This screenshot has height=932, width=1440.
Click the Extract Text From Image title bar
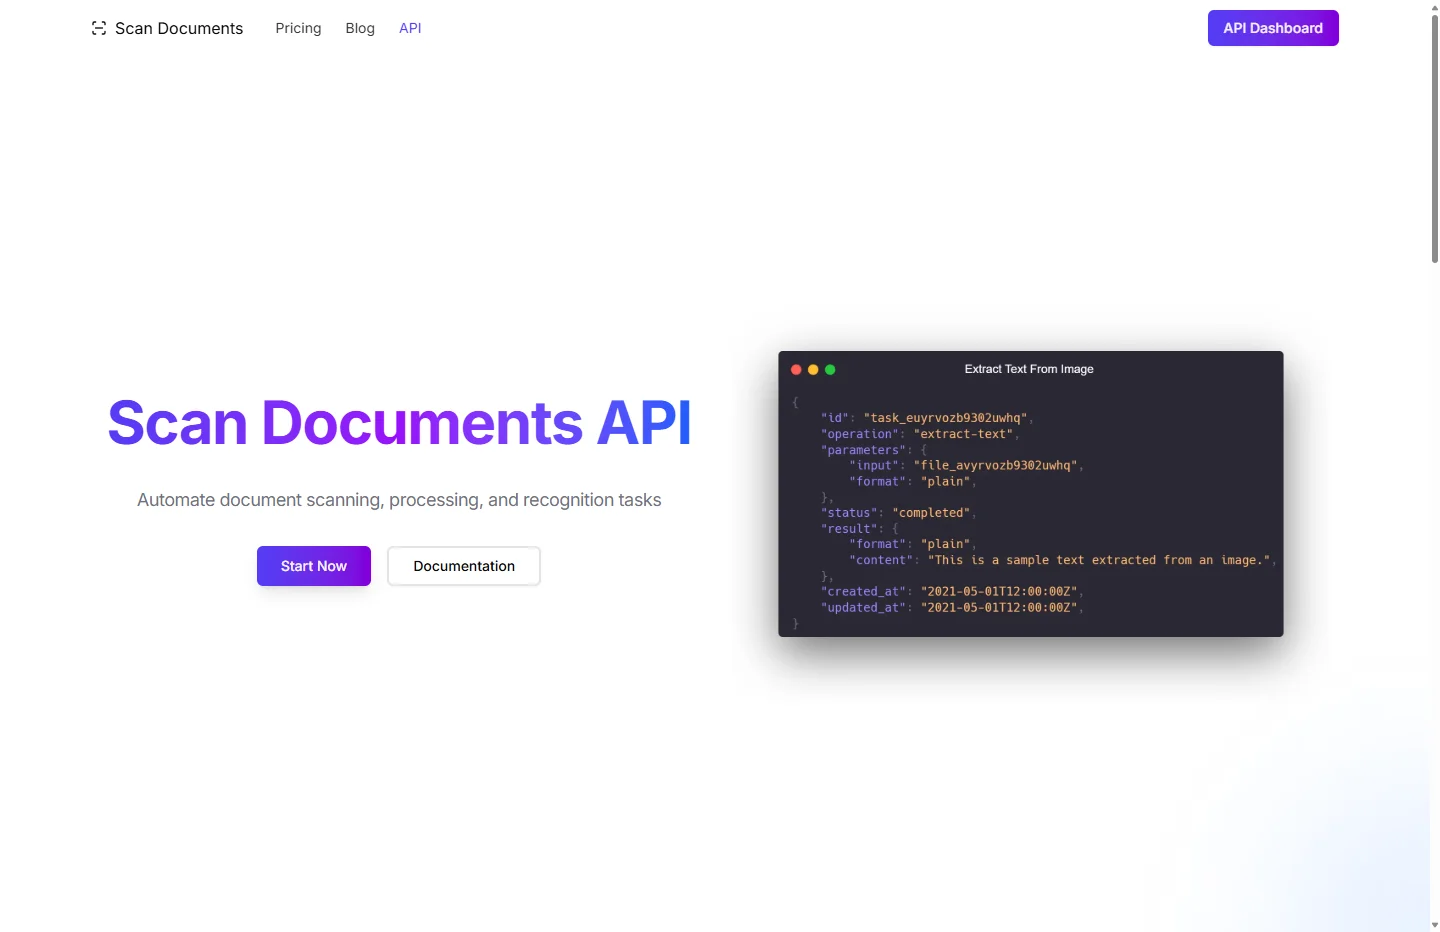pos(1029,369)
